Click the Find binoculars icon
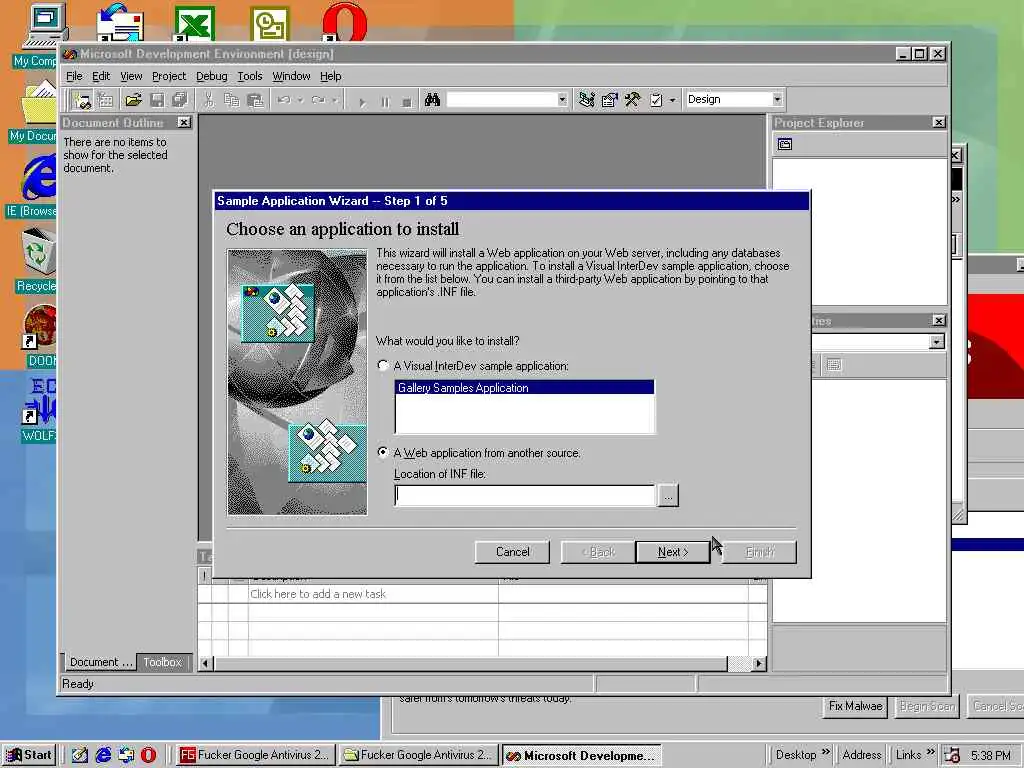 [x=432, y=100]
